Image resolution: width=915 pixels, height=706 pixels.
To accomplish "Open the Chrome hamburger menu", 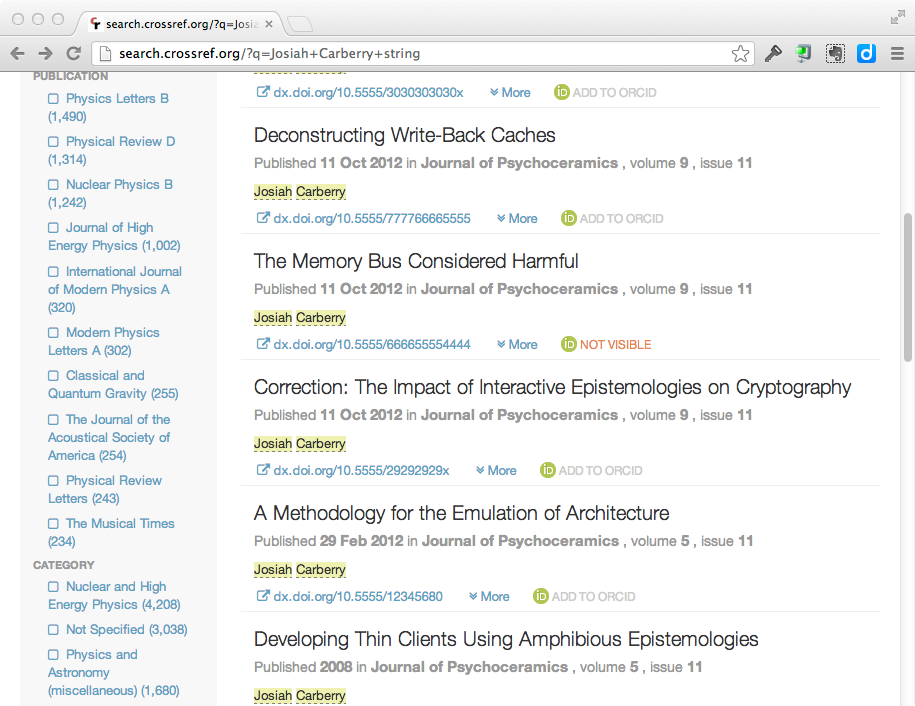I will coord(897,54).
